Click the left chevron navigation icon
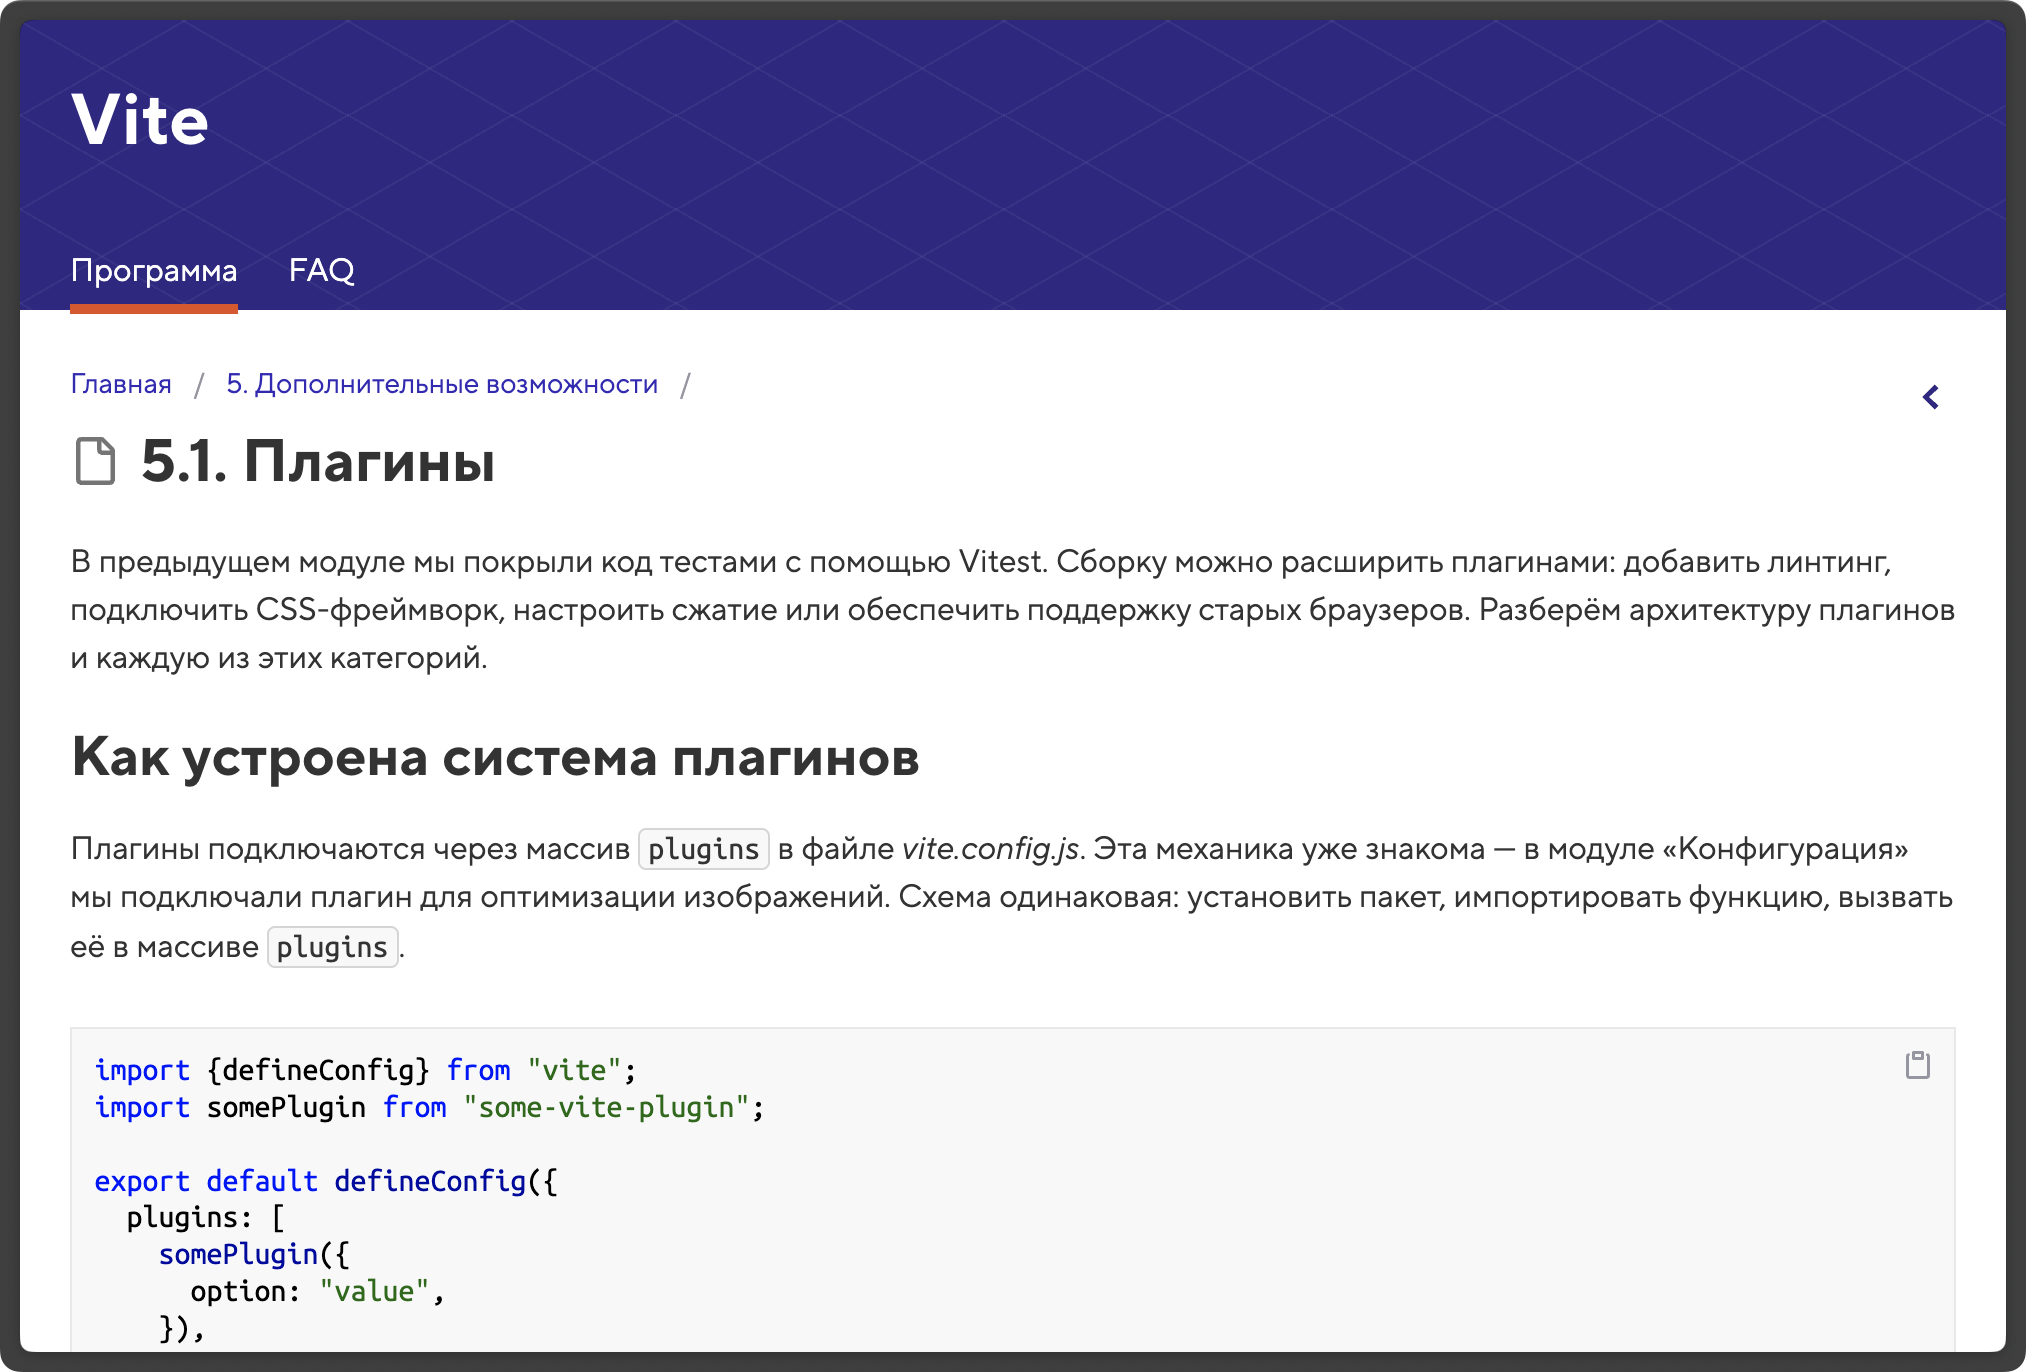2026x1372 pixels. click(1930, 397)
